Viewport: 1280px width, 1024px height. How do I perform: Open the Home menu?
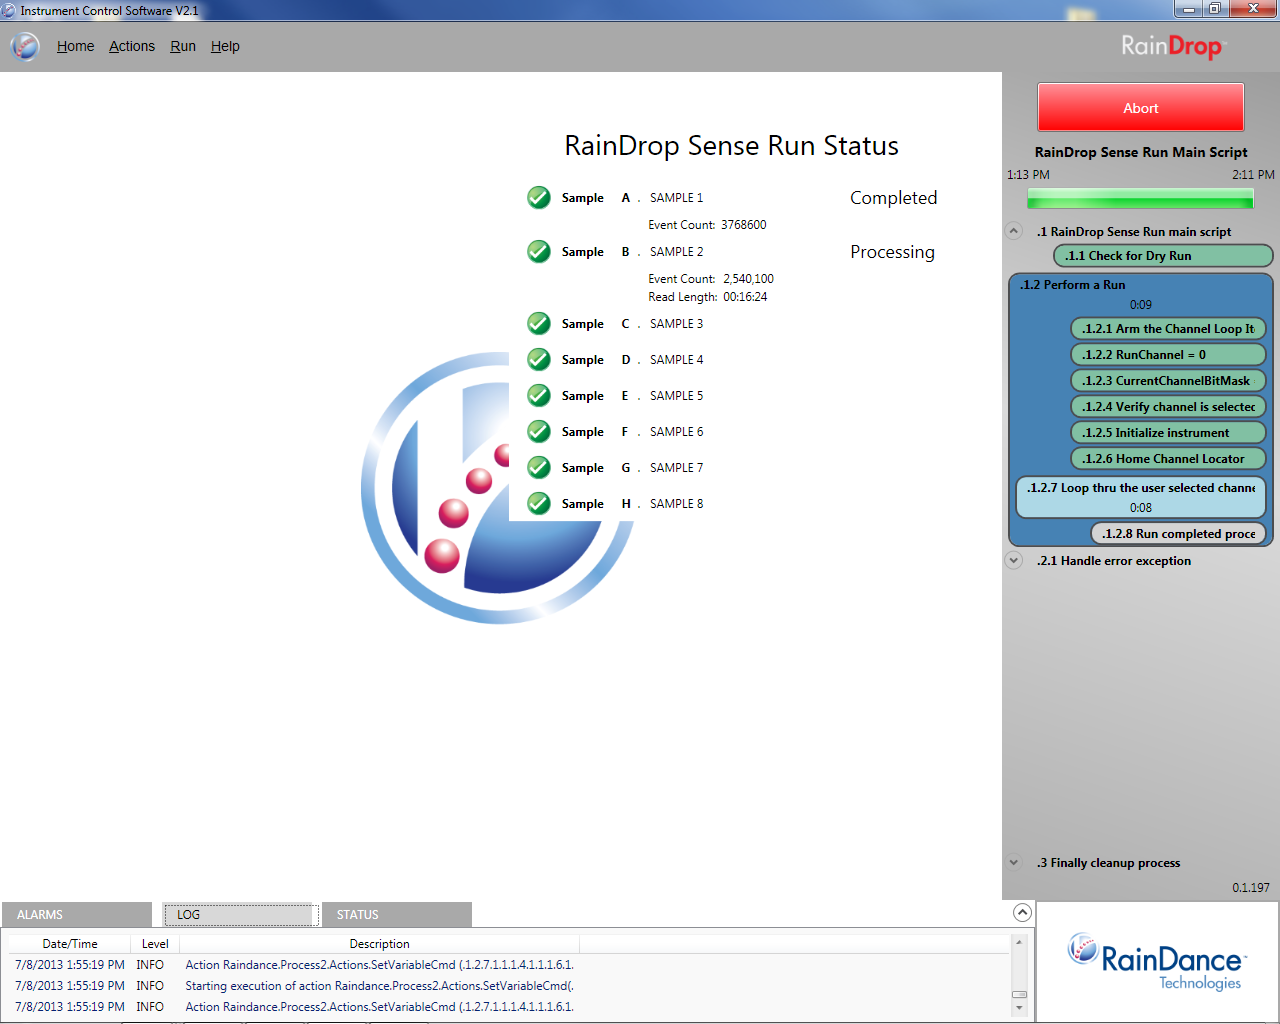click(x=75, y=46)
